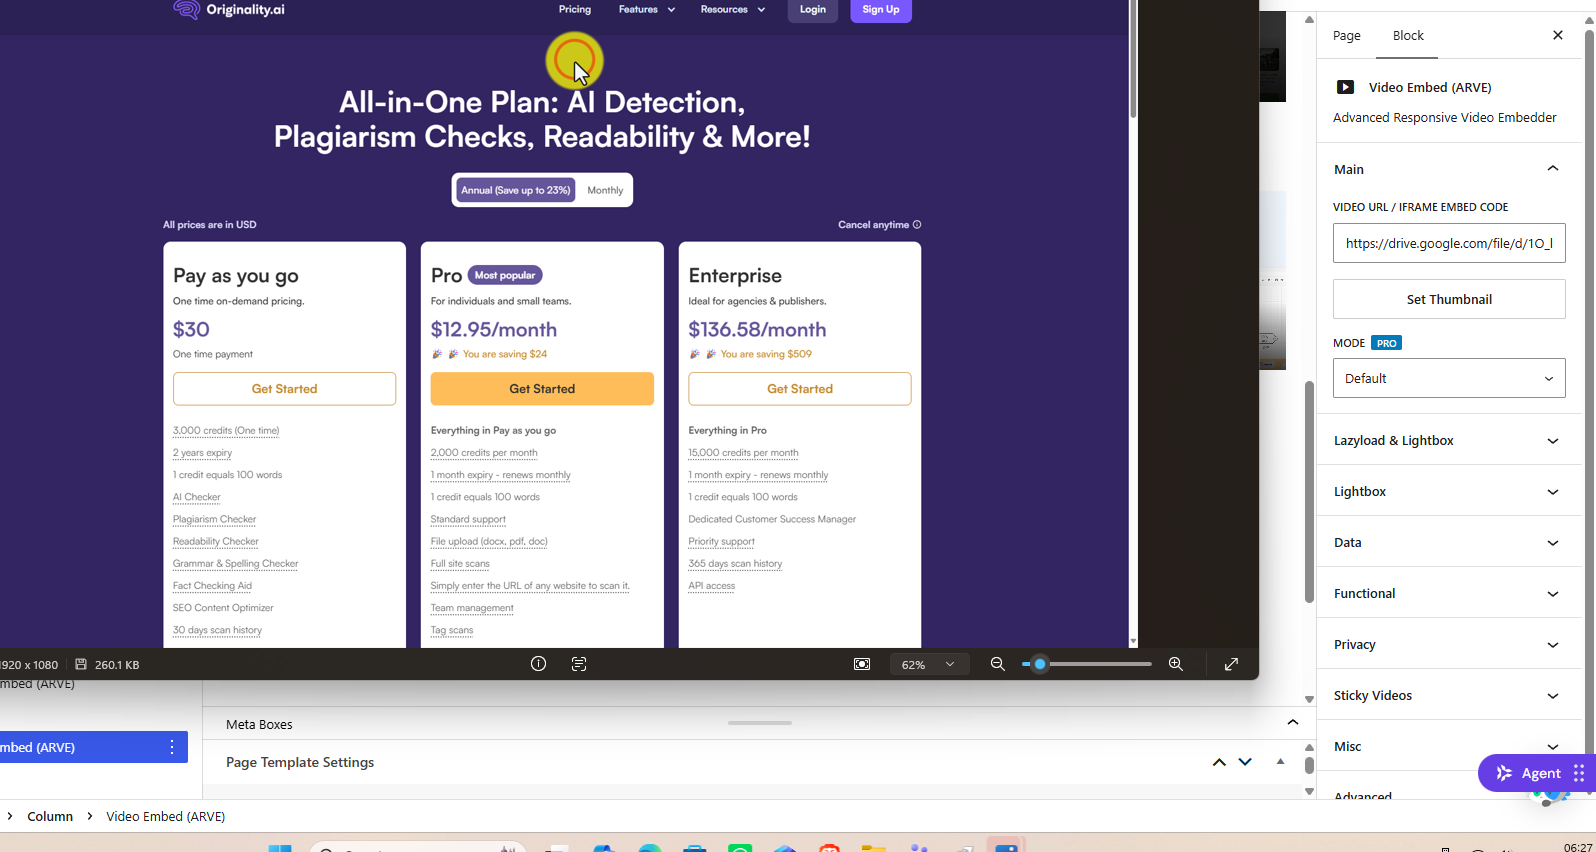Switch to the Page tab
This screenshot has width=1596, height=852.
1347,36
